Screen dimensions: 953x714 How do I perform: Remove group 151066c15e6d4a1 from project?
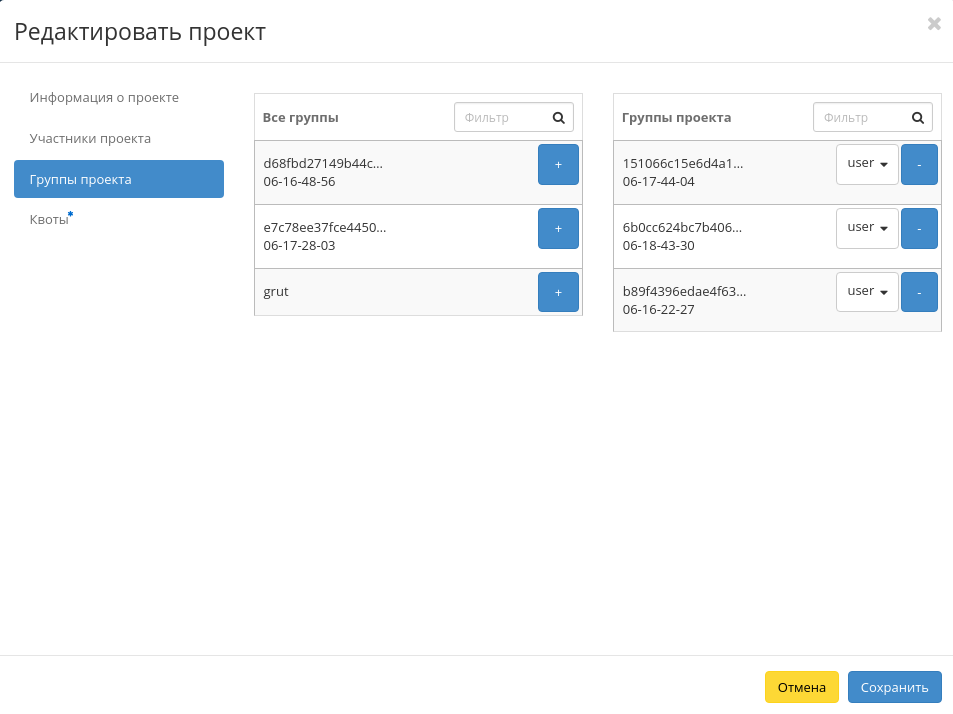click(x=918, y=164)
